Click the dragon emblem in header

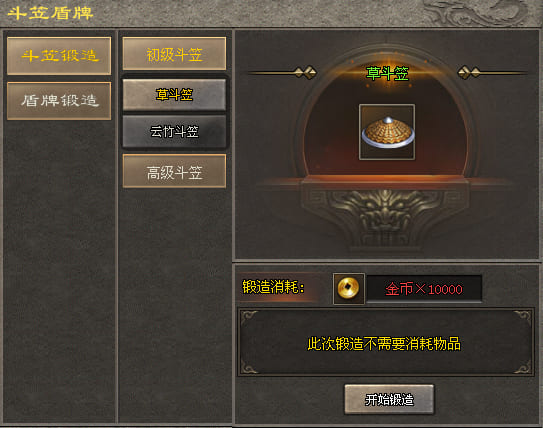point(478,13)
